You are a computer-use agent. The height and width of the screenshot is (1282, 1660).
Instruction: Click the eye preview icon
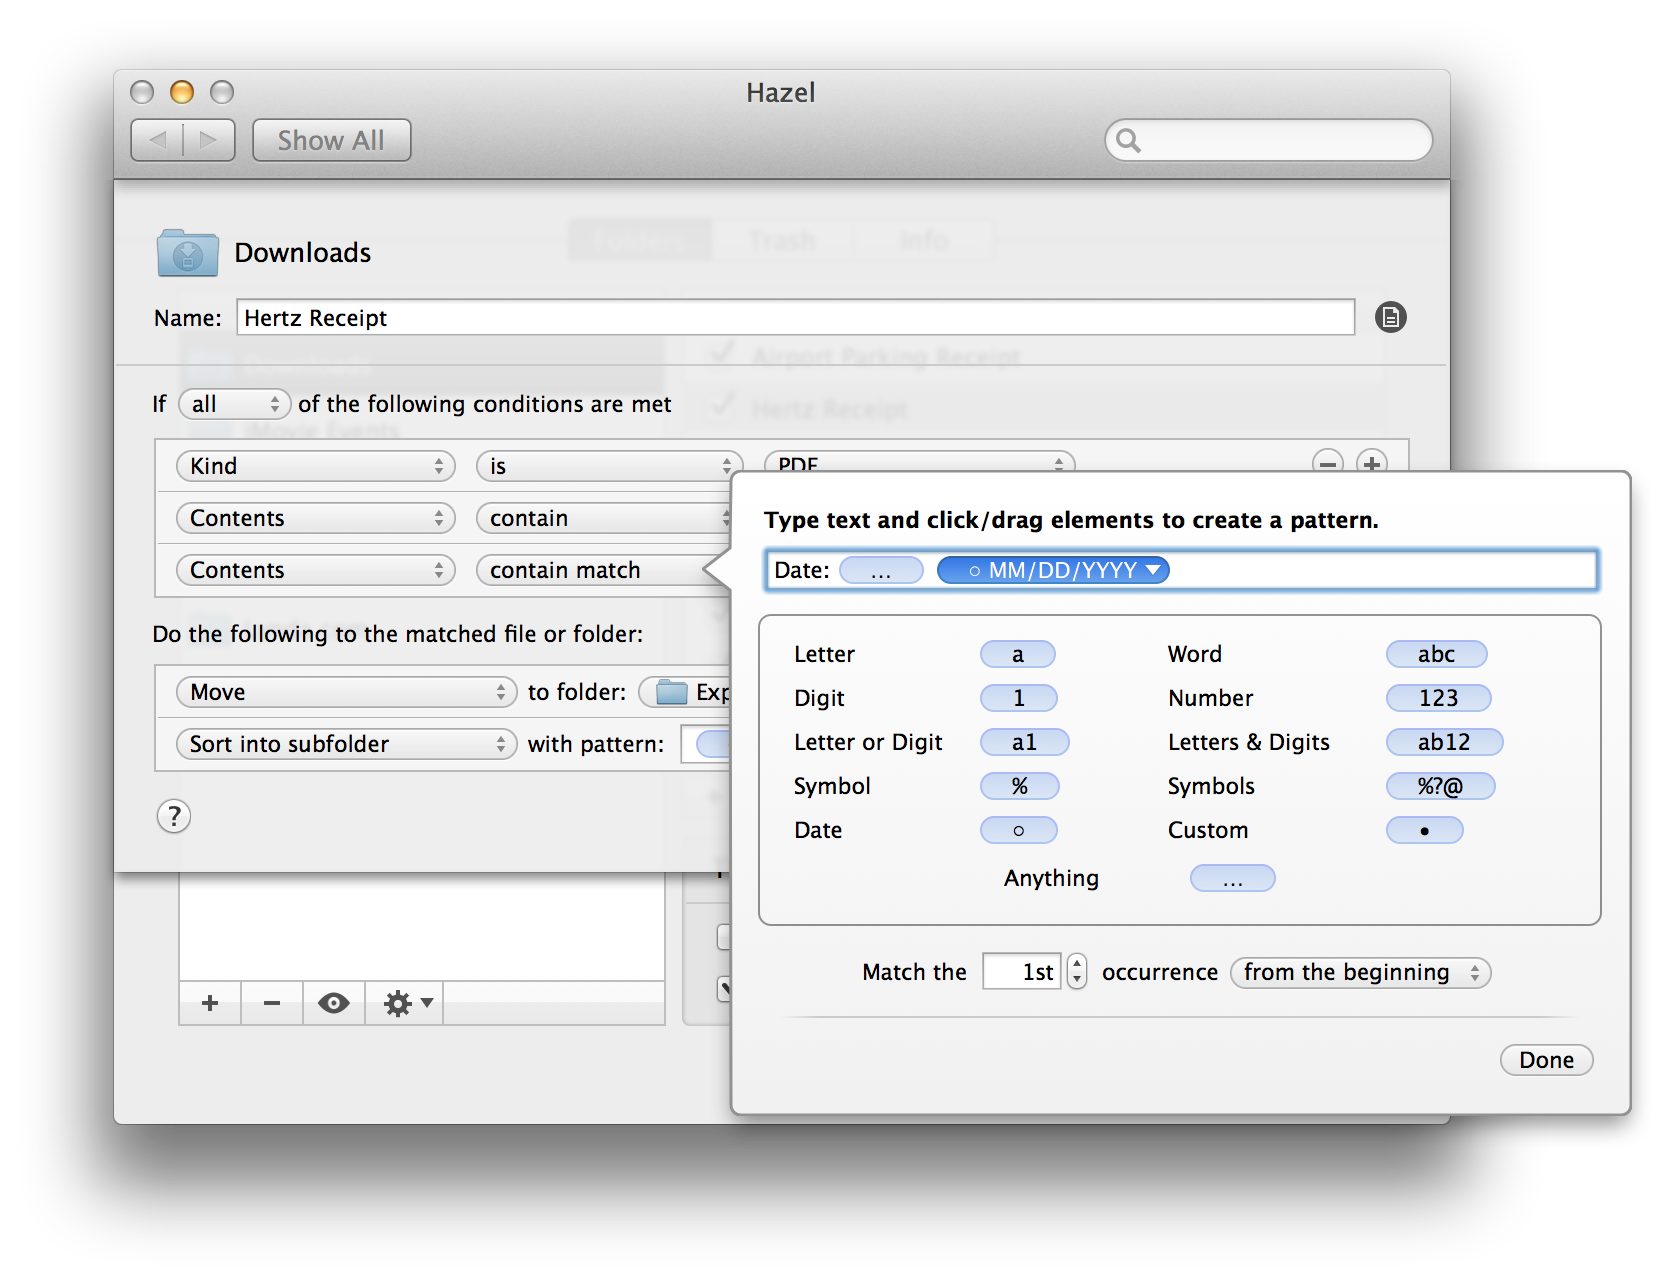coord(334,1003)
